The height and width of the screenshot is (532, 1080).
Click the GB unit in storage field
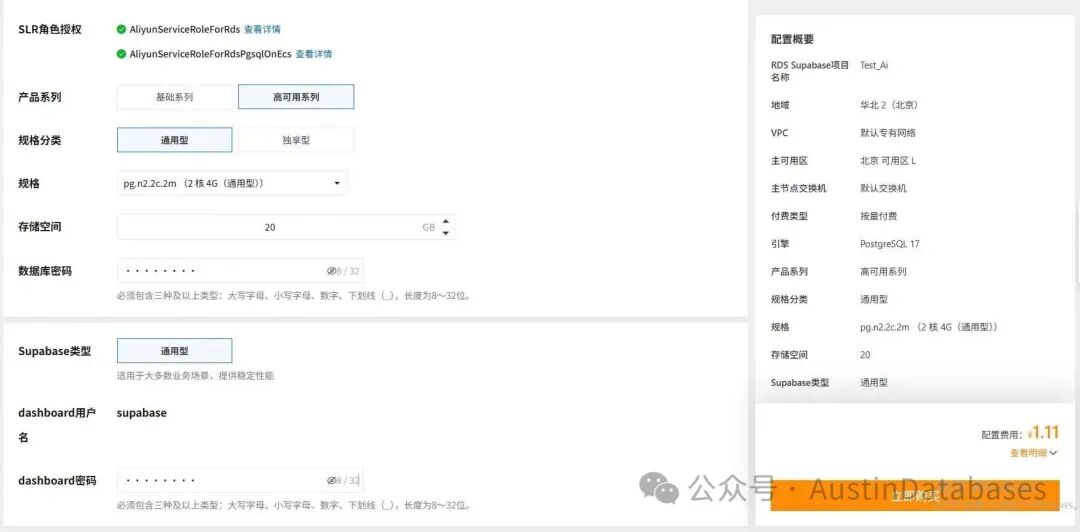tap(428, 227)
